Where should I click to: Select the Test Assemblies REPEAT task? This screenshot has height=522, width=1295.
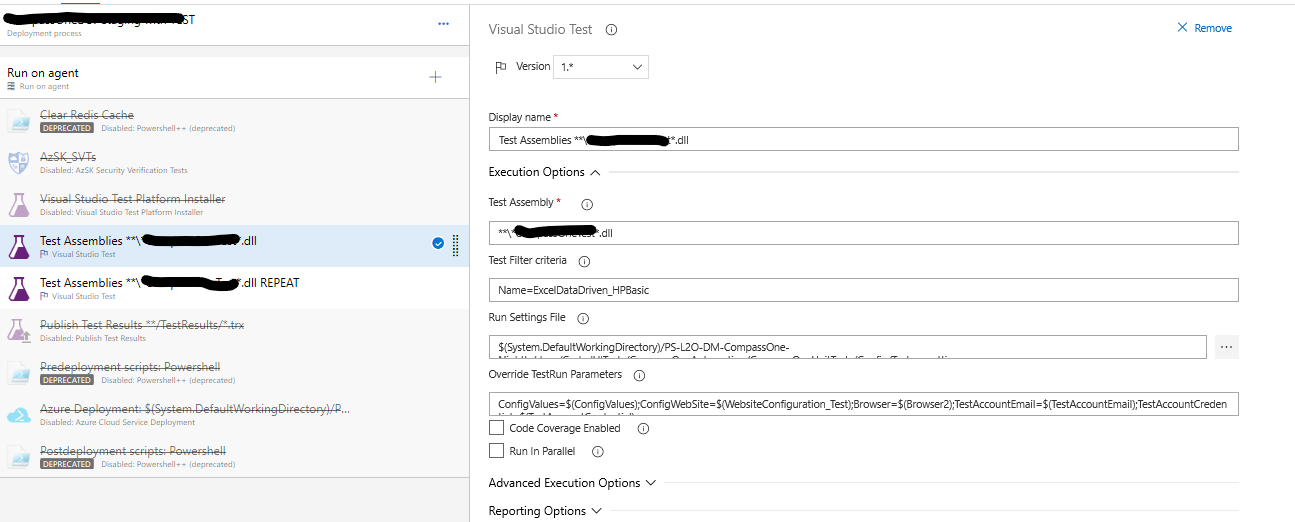click(x=234, y=288)
